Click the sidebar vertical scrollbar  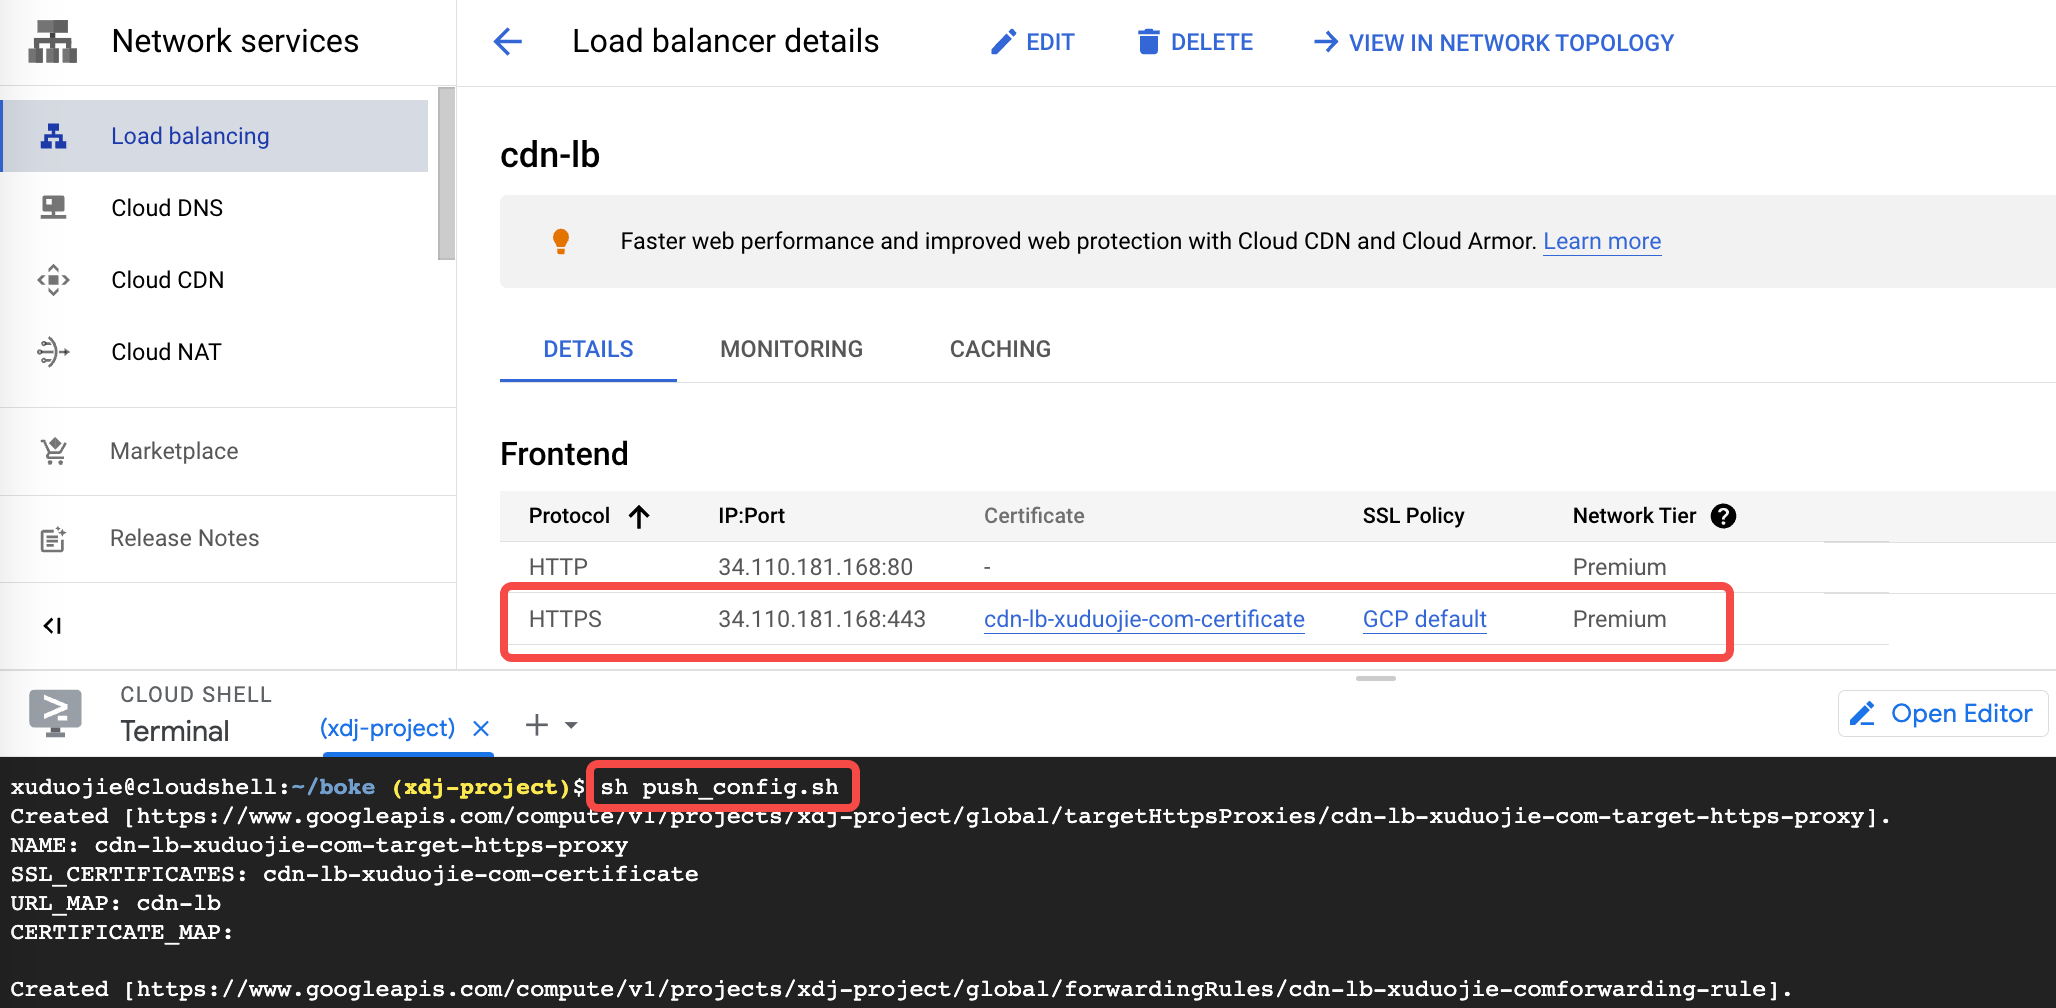click(446, 174)
